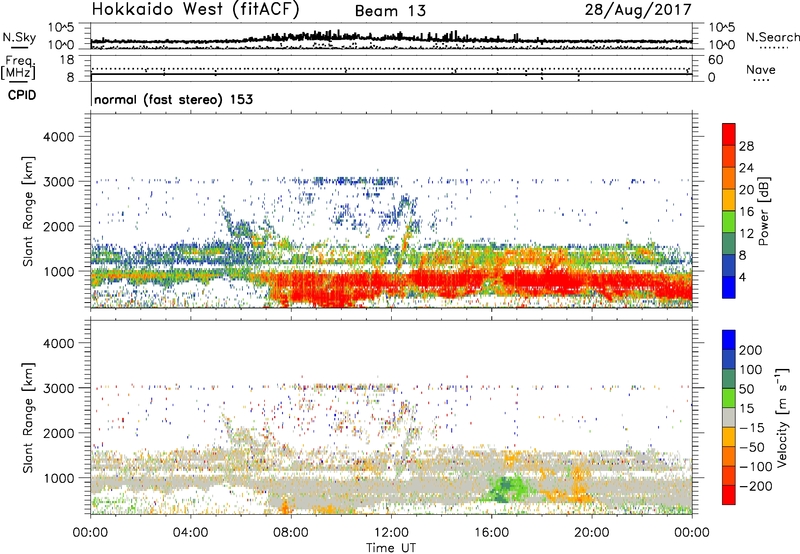Click the '50' velocity colorbar tick
800x554 pixels.
(x=746, y=389)
